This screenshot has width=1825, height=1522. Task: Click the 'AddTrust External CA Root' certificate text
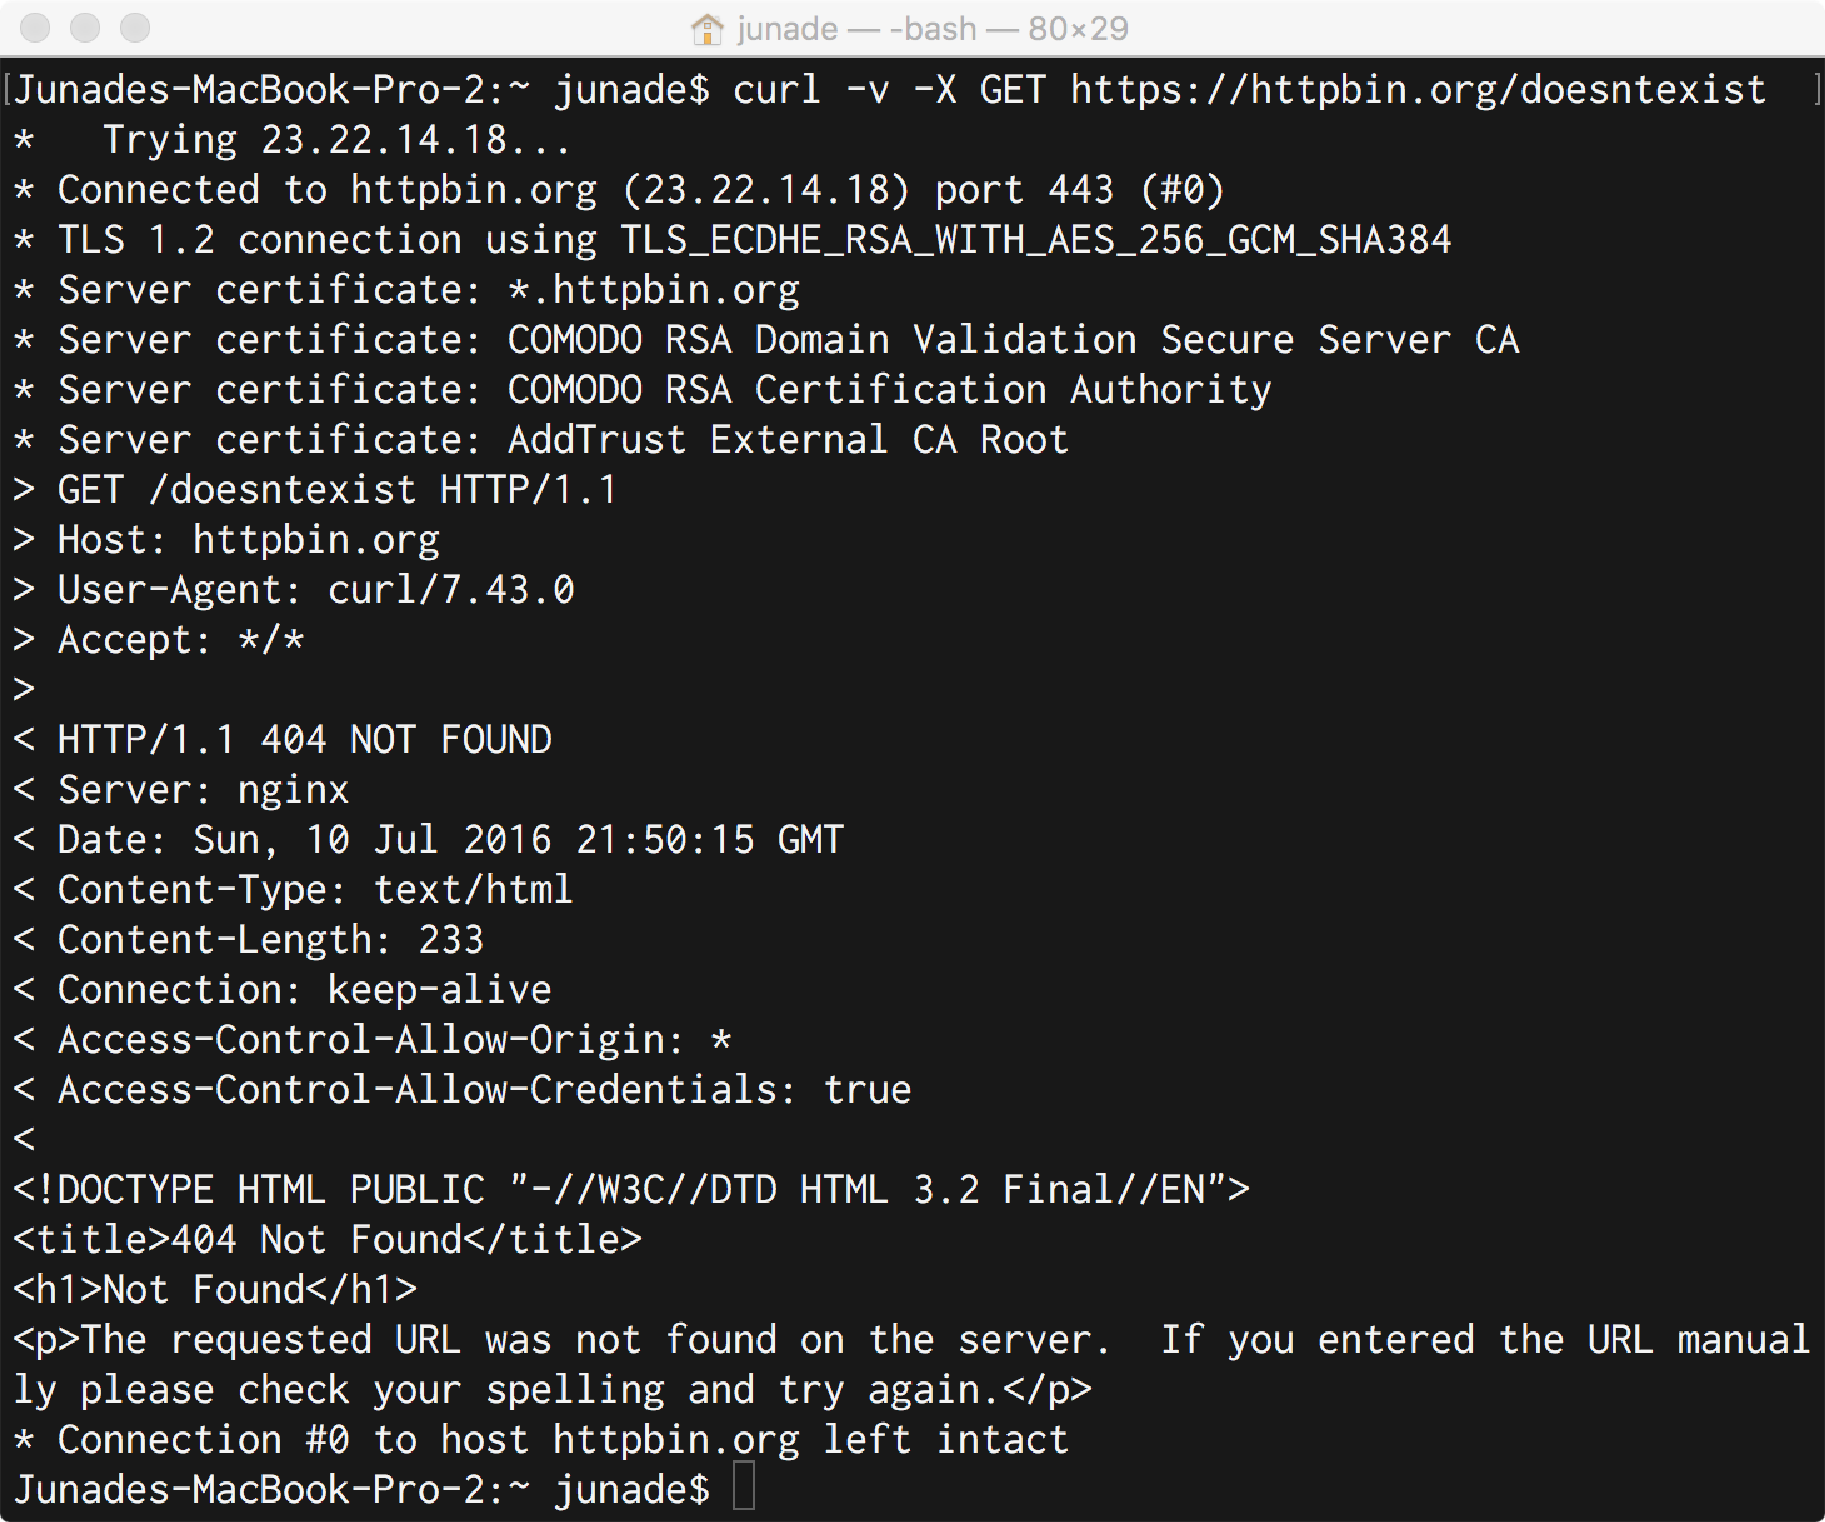click(x=788, y=440)
